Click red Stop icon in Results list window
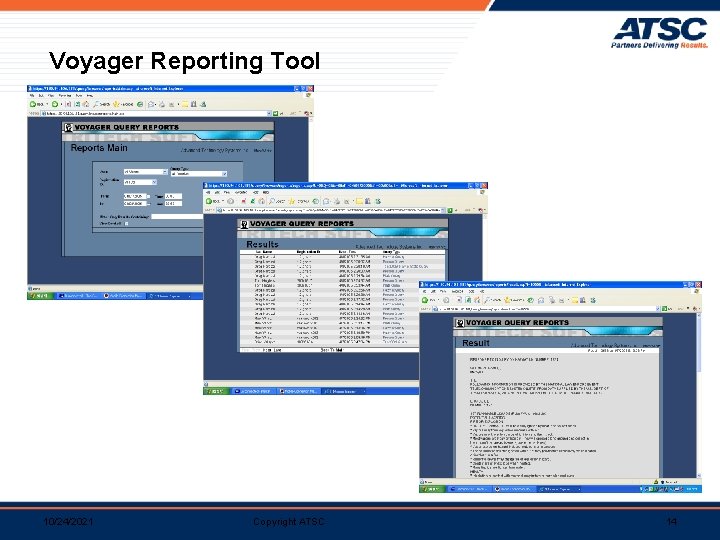 243,201
